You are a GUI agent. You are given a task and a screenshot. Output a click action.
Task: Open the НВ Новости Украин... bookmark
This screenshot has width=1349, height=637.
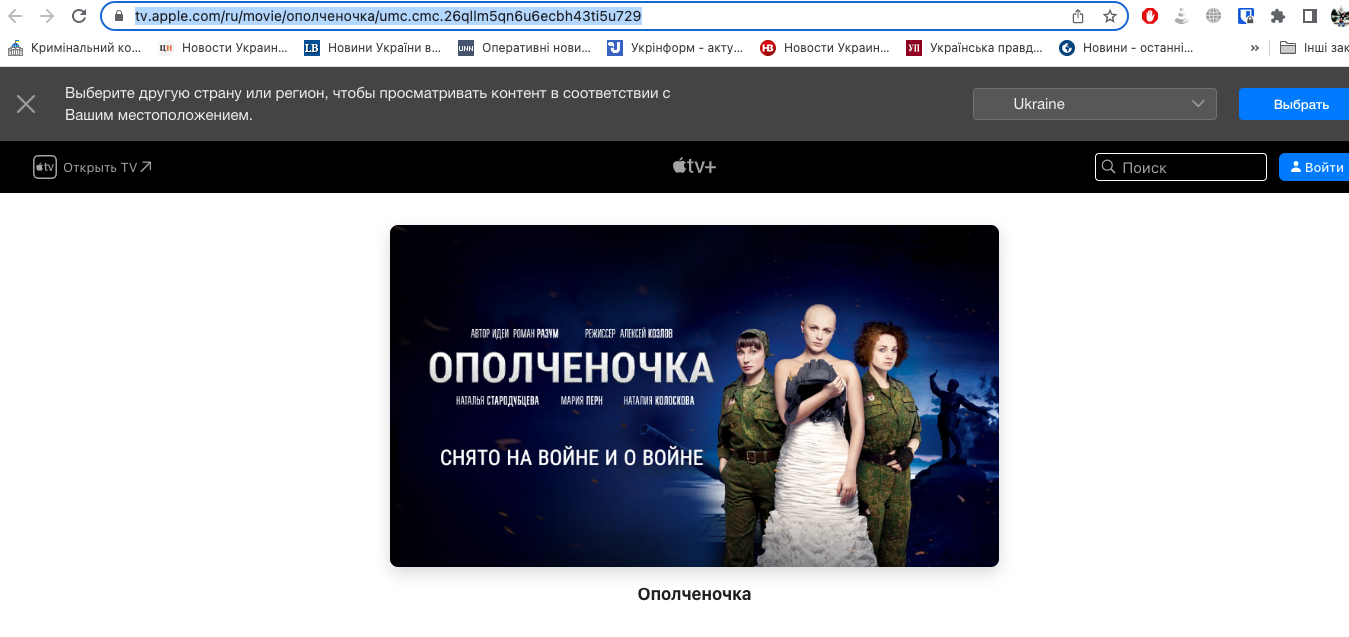click(x=825, y=47)
